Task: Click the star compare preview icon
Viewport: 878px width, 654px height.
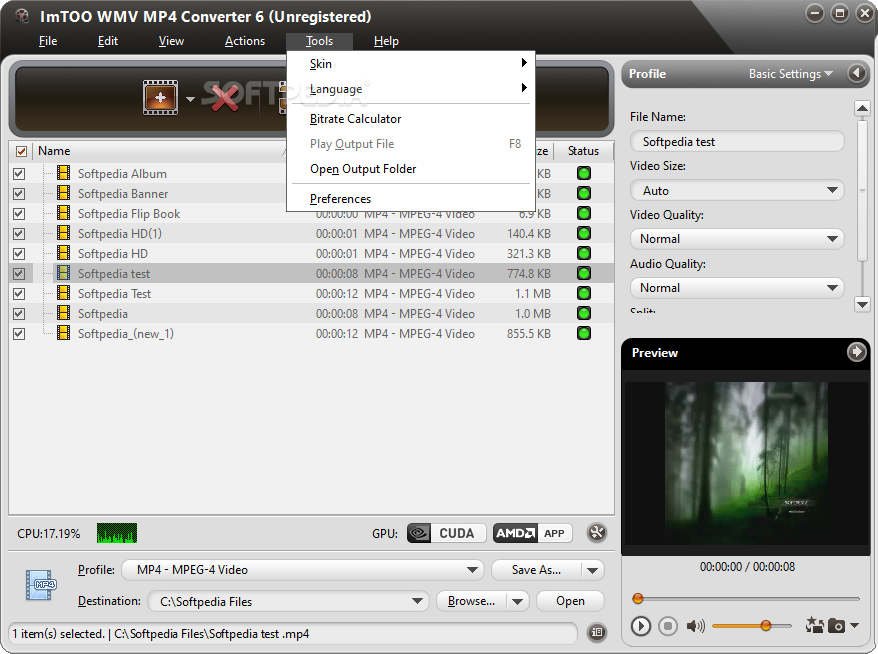Action: [814, 625]
